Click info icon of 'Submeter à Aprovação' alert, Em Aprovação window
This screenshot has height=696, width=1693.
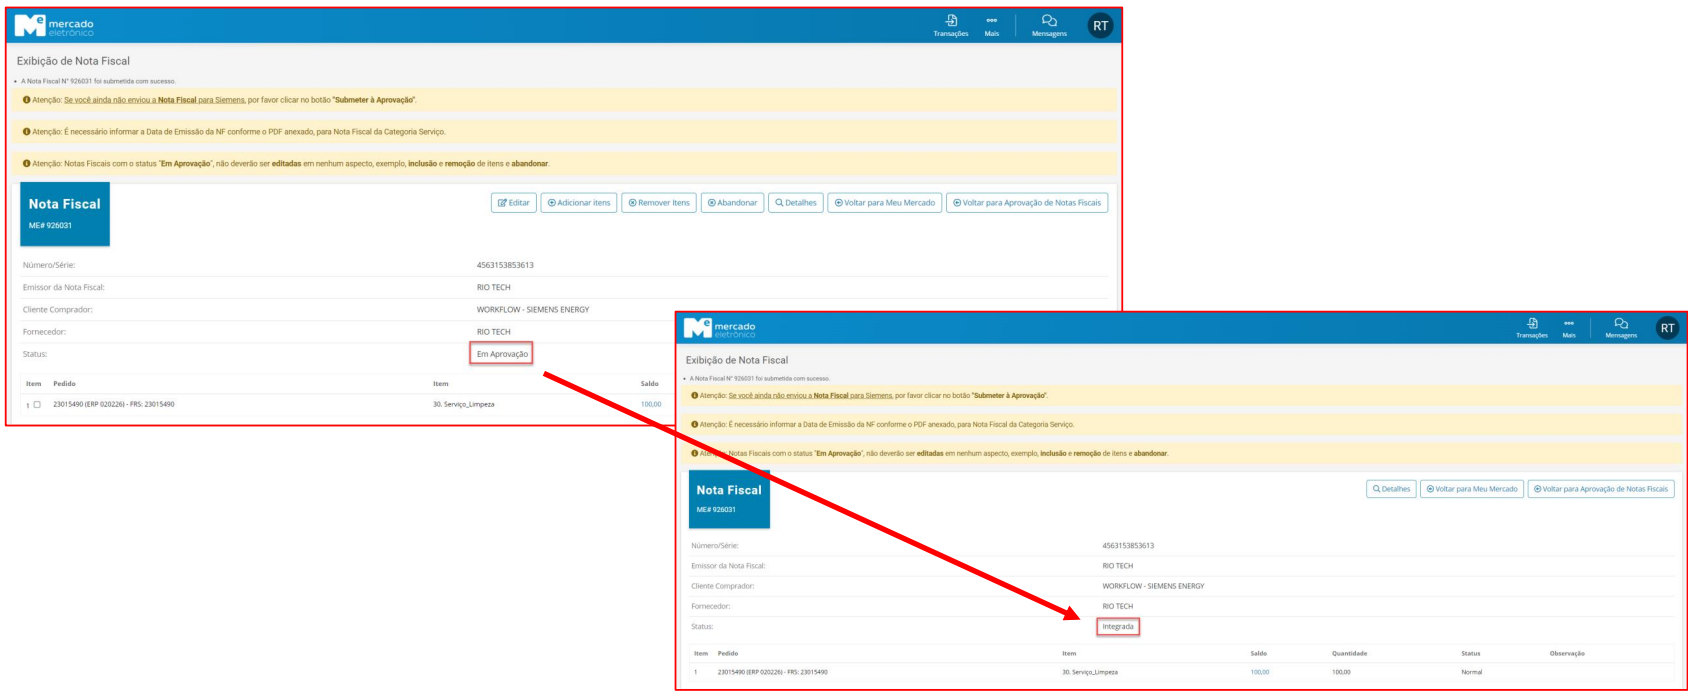[26, 100]
